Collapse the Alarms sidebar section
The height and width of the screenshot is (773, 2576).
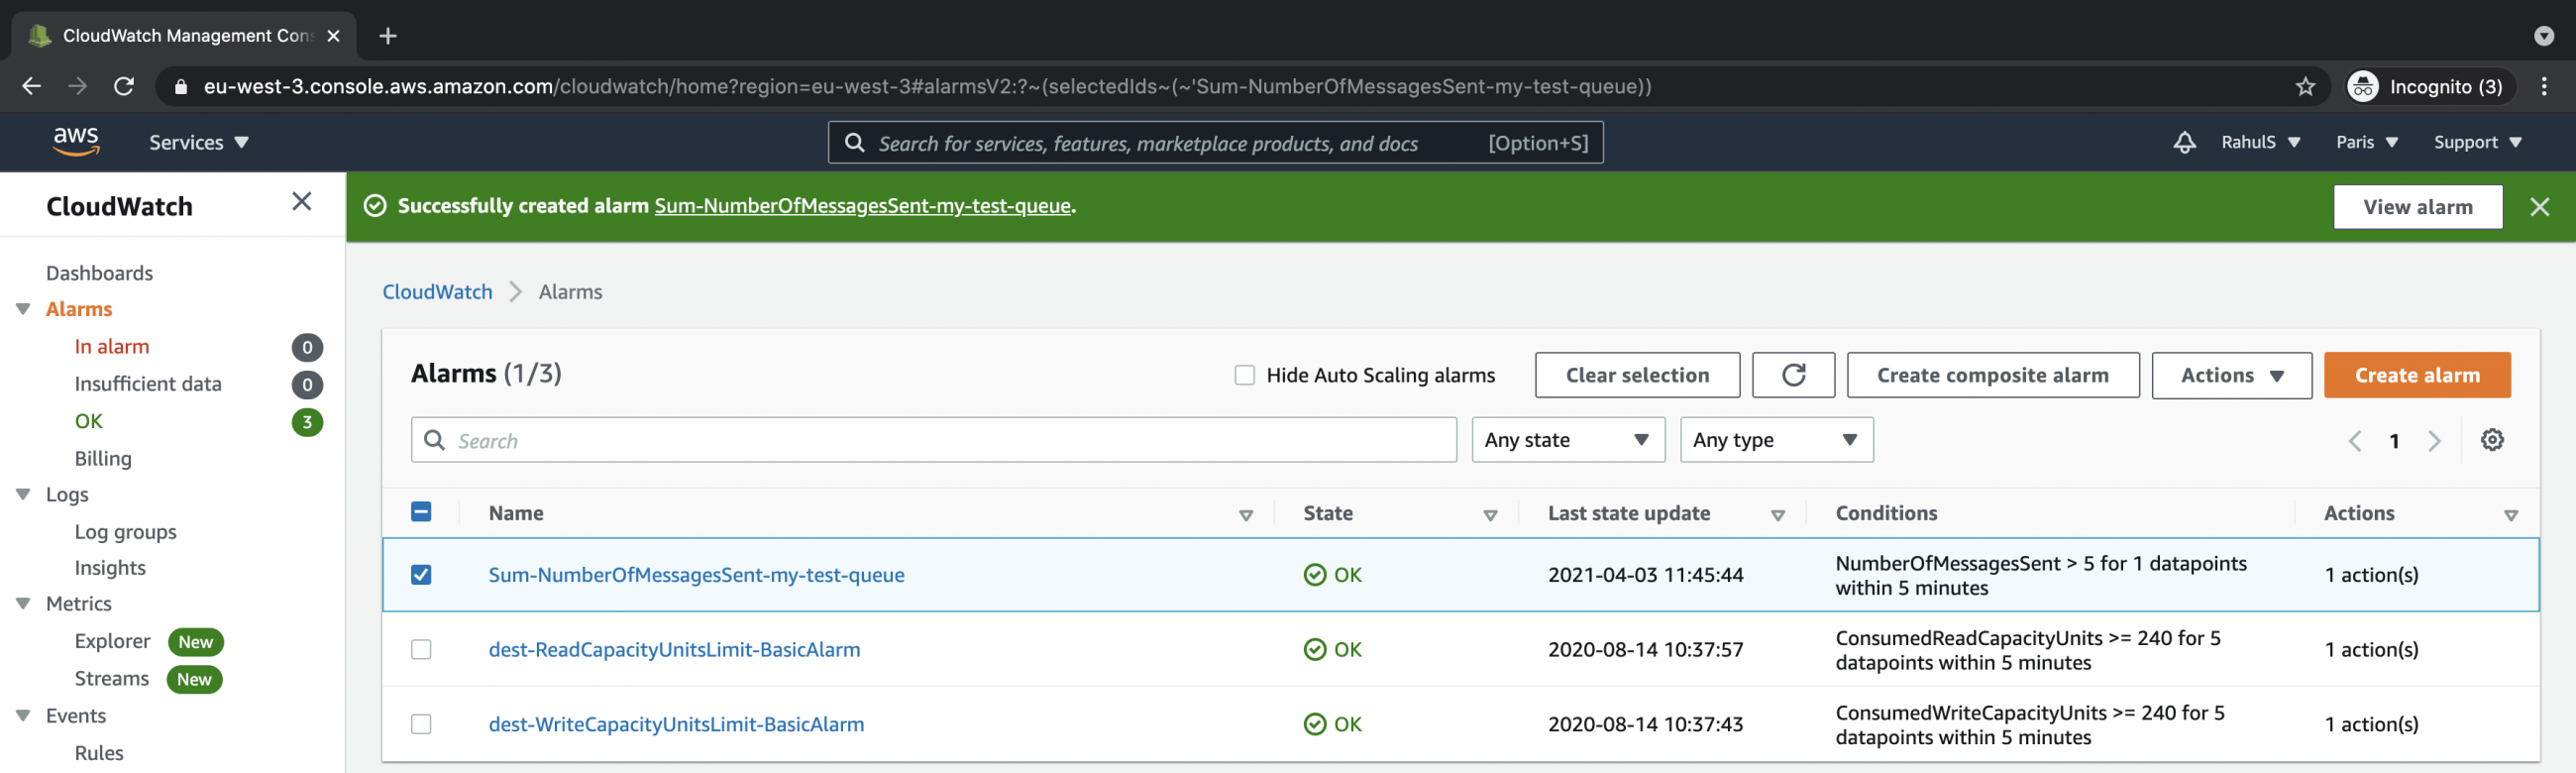pos(23,309)
